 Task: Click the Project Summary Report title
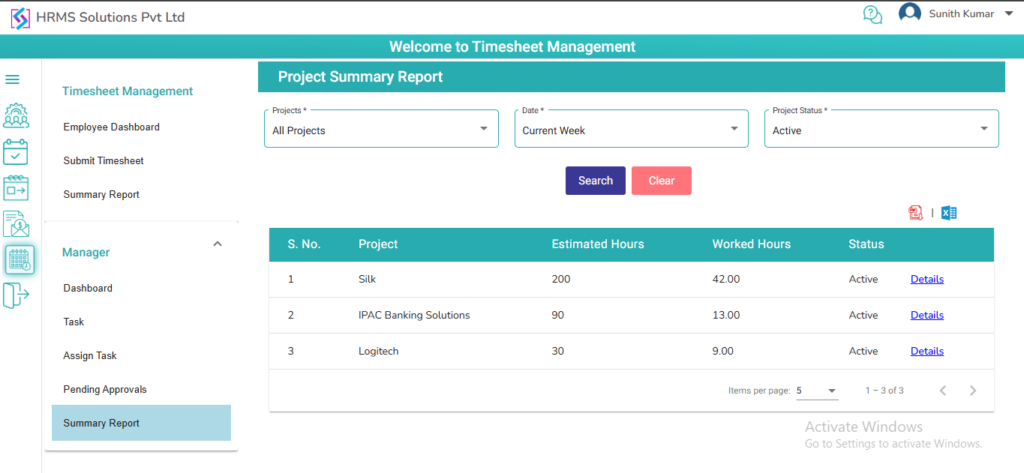coord(360,77)
